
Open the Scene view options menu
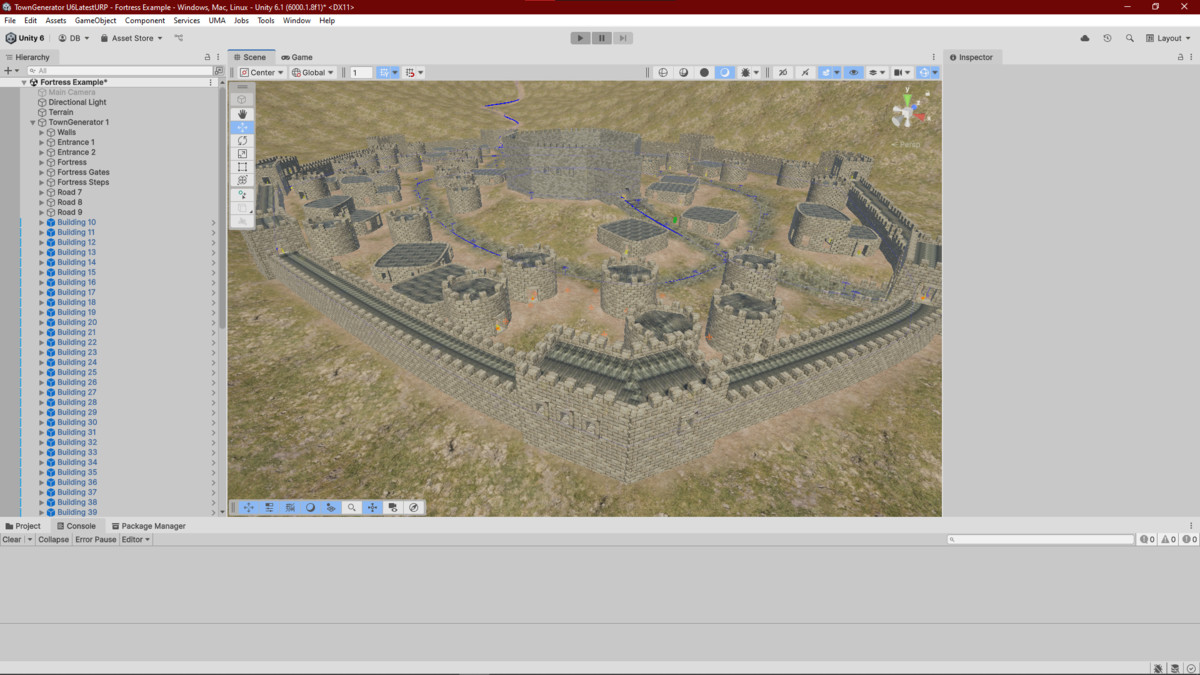tap(934, 57)
